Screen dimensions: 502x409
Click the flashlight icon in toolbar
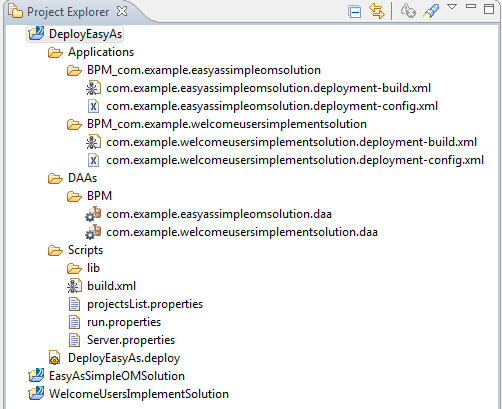[x=431, y=11]
